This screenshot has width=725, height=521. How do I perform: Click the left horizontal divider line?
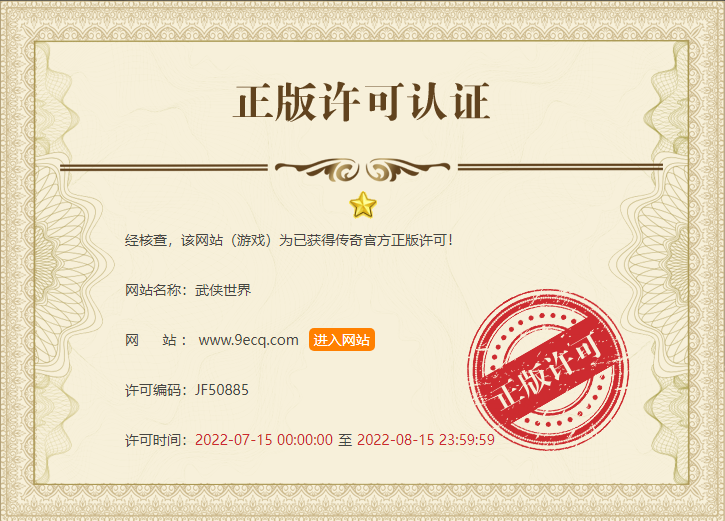pyautogui.click(x=164, y=167)
